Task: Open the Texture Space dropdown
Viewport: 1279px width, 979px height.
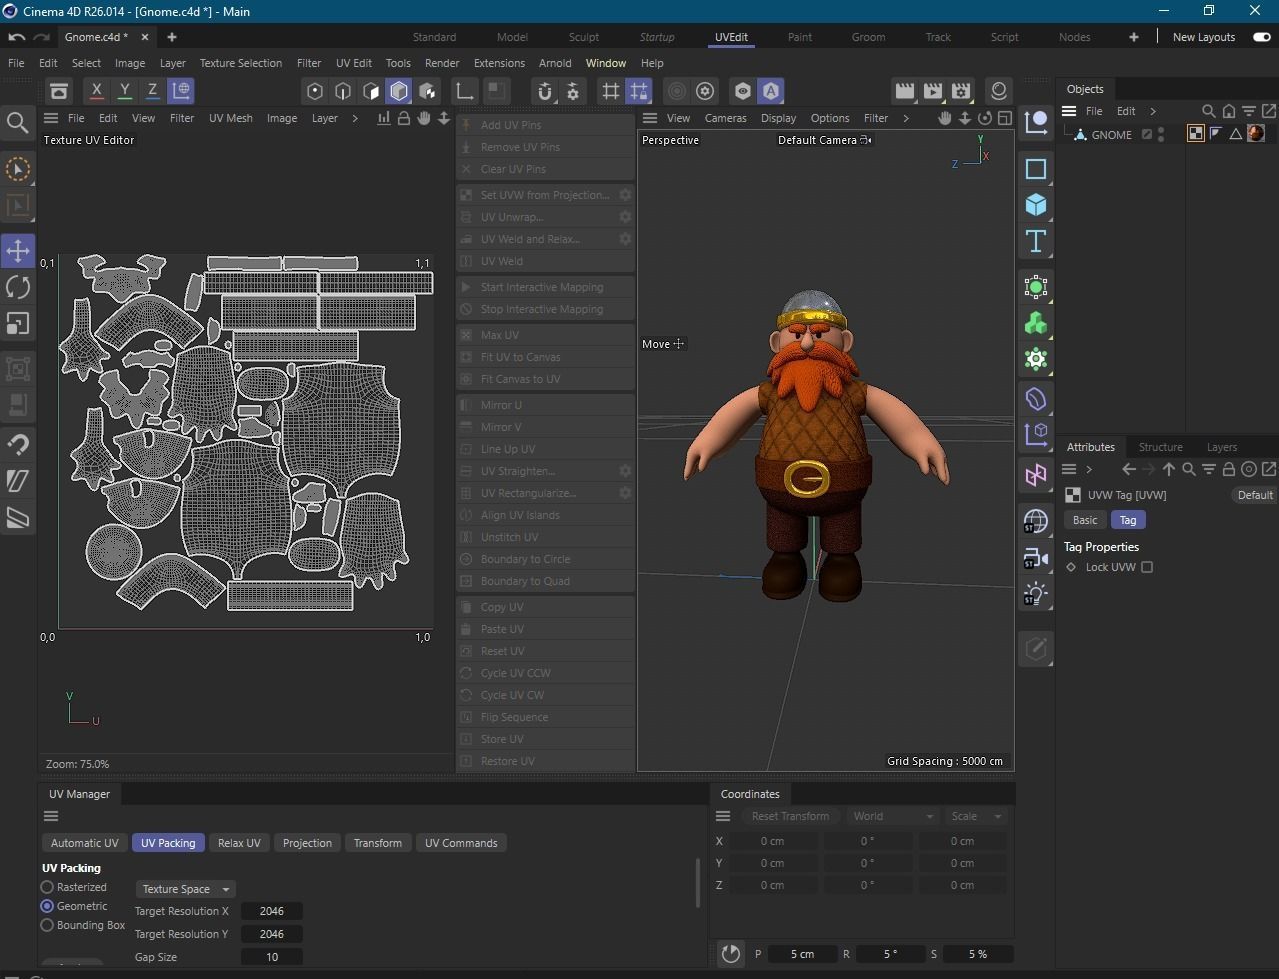Action: 185,889
